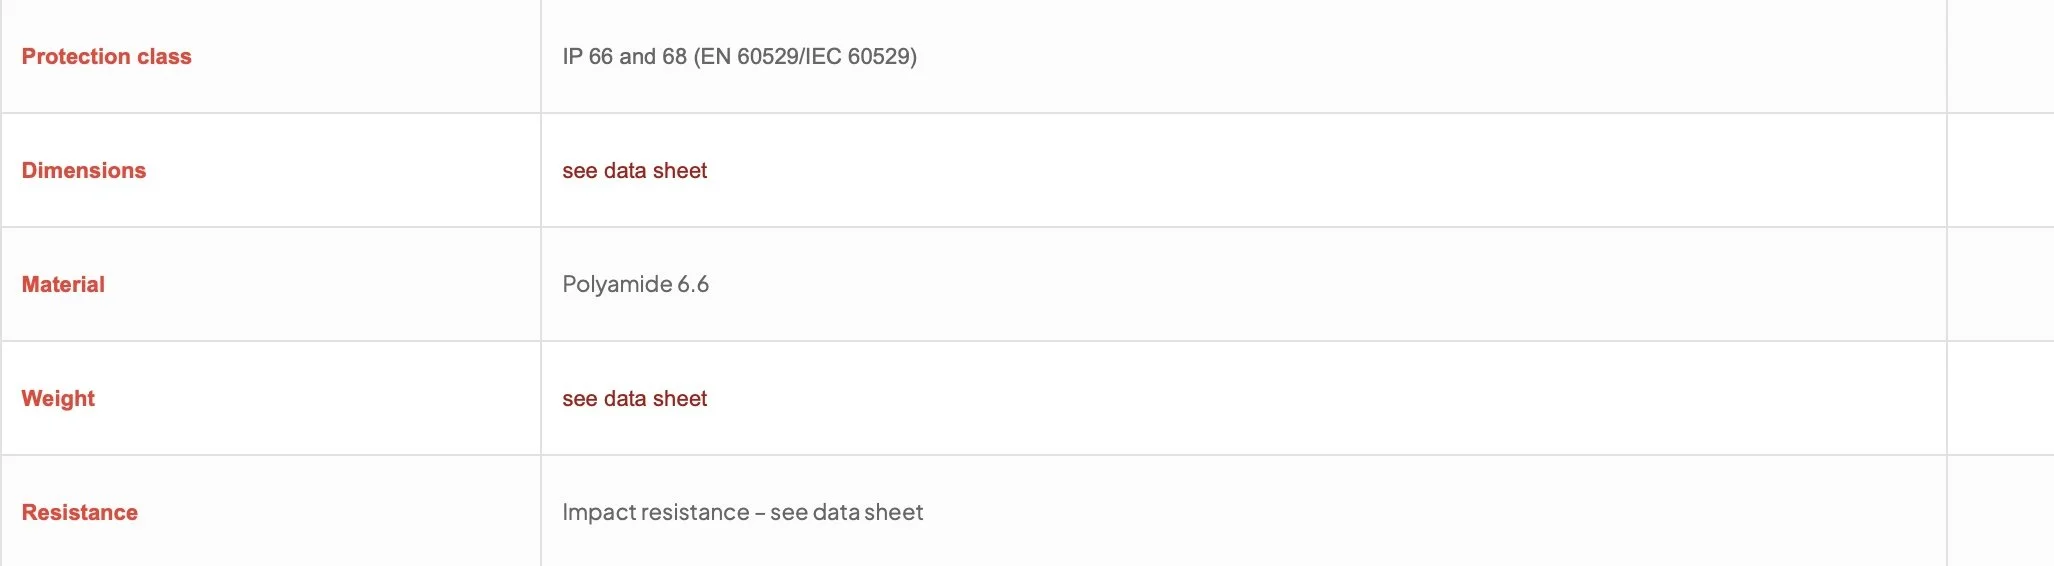Click empty rightmost cell of Protection class row
2054x566 pixels.
[x=2000, y=57]
